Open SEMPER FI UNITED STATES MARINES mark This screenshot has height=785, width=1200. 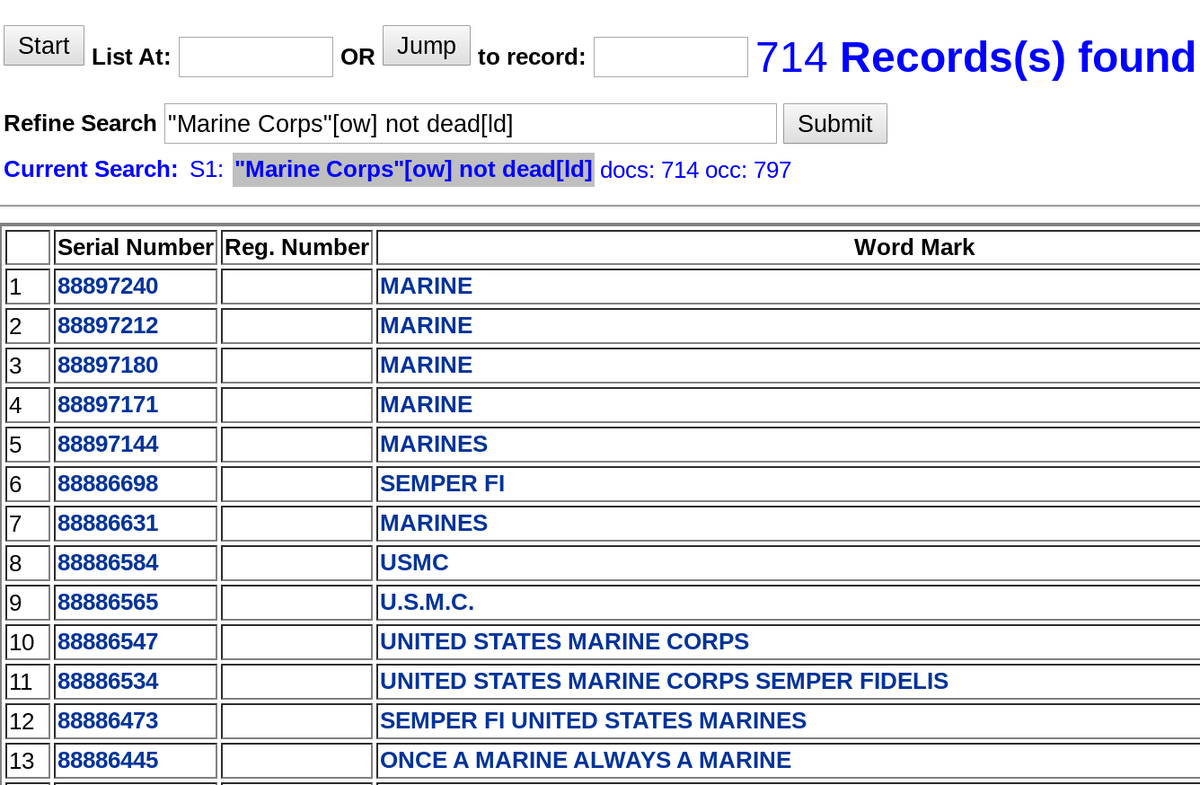coord(593,721)
